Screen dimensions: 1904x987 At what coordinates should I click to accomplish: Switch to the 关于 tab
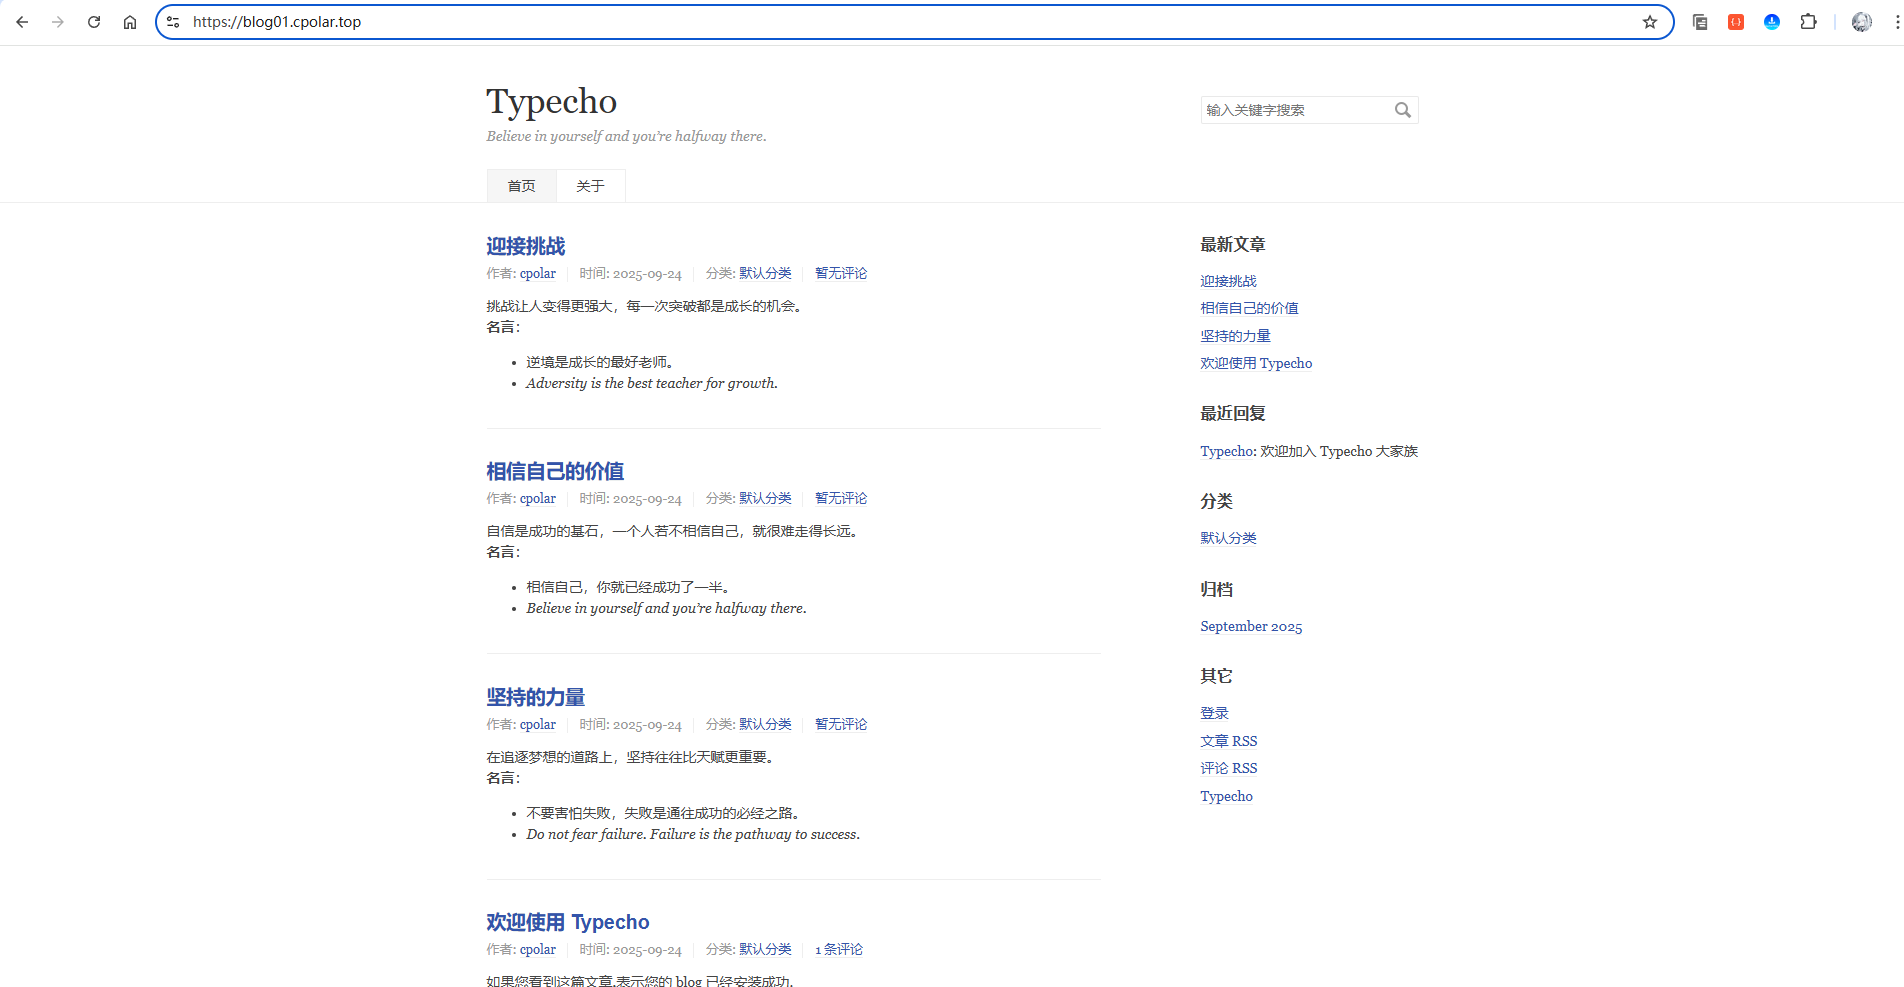pos(590,185)
